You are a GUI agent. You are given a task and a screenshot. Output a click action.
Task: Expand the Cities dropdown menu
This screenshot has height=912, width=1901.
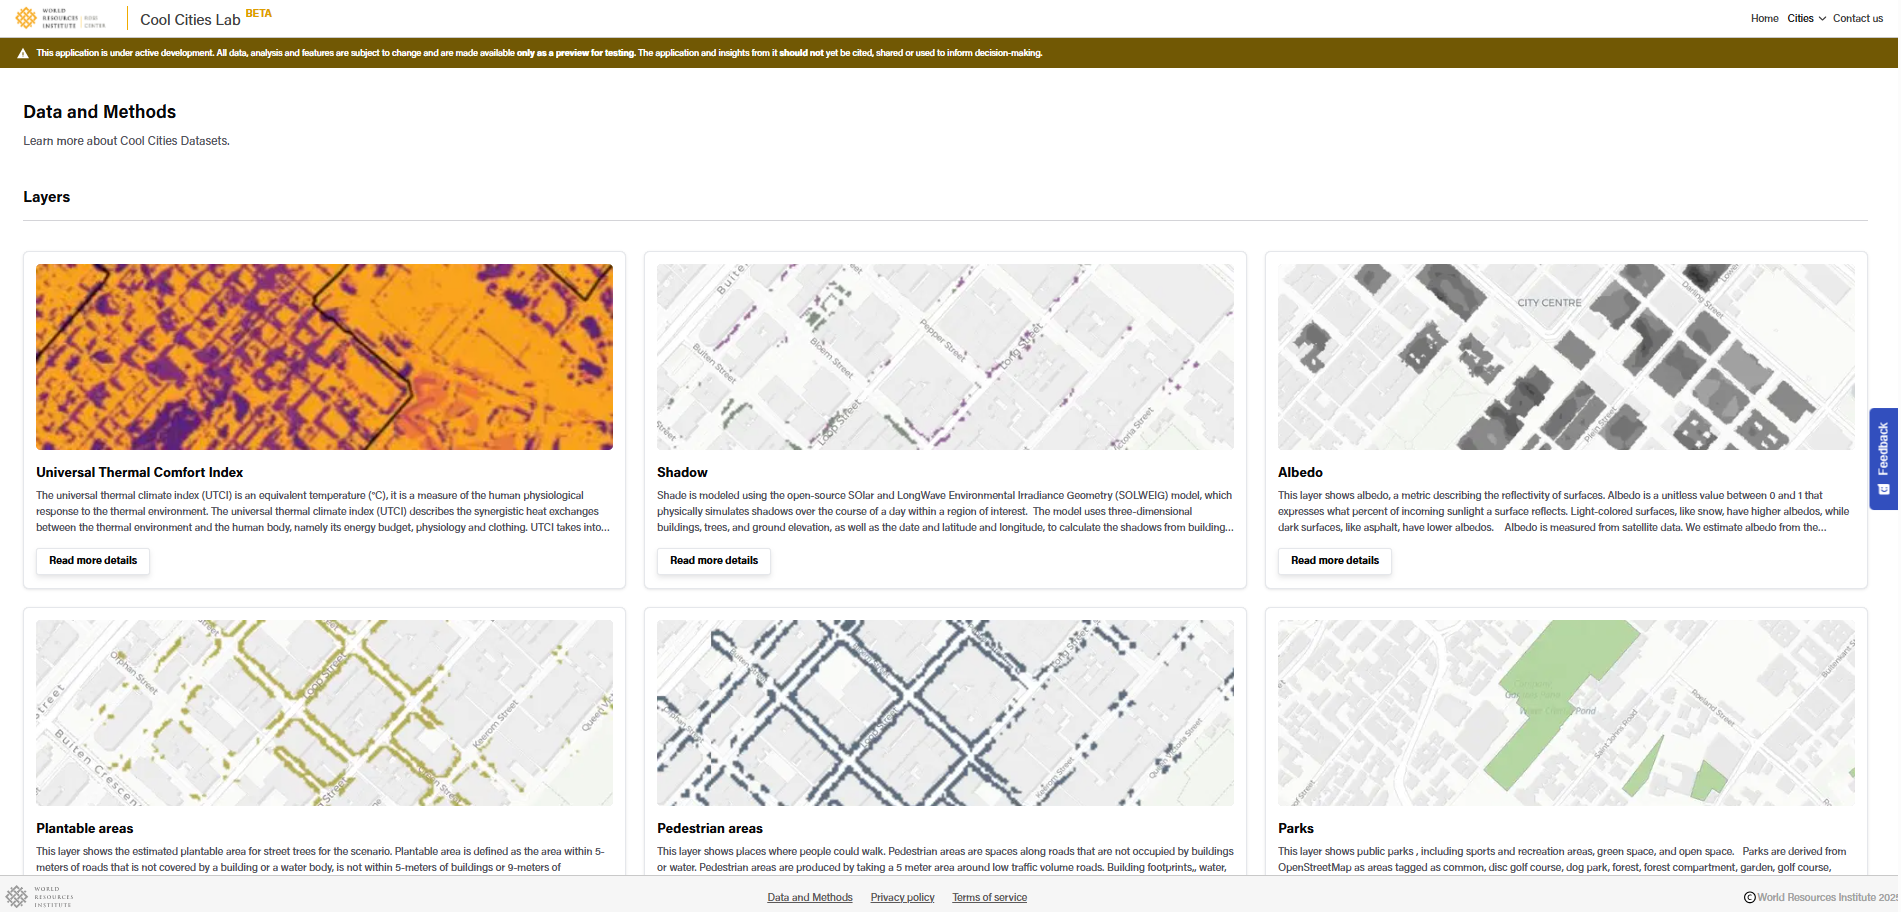[1806, 18]
